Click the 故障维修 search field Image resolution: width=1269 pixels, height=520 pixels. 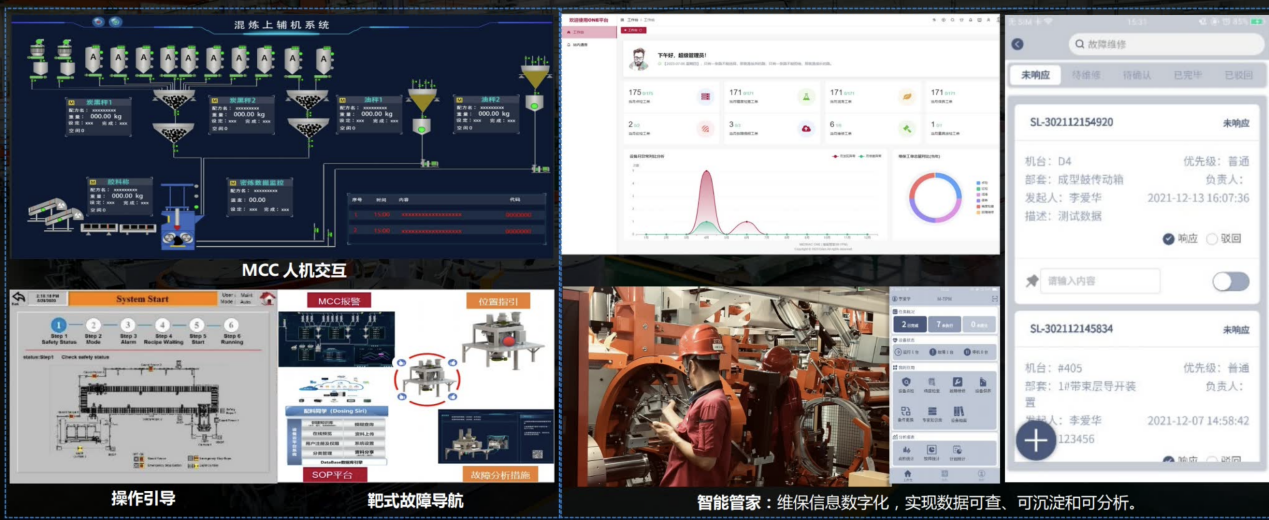pos(1160,44)
